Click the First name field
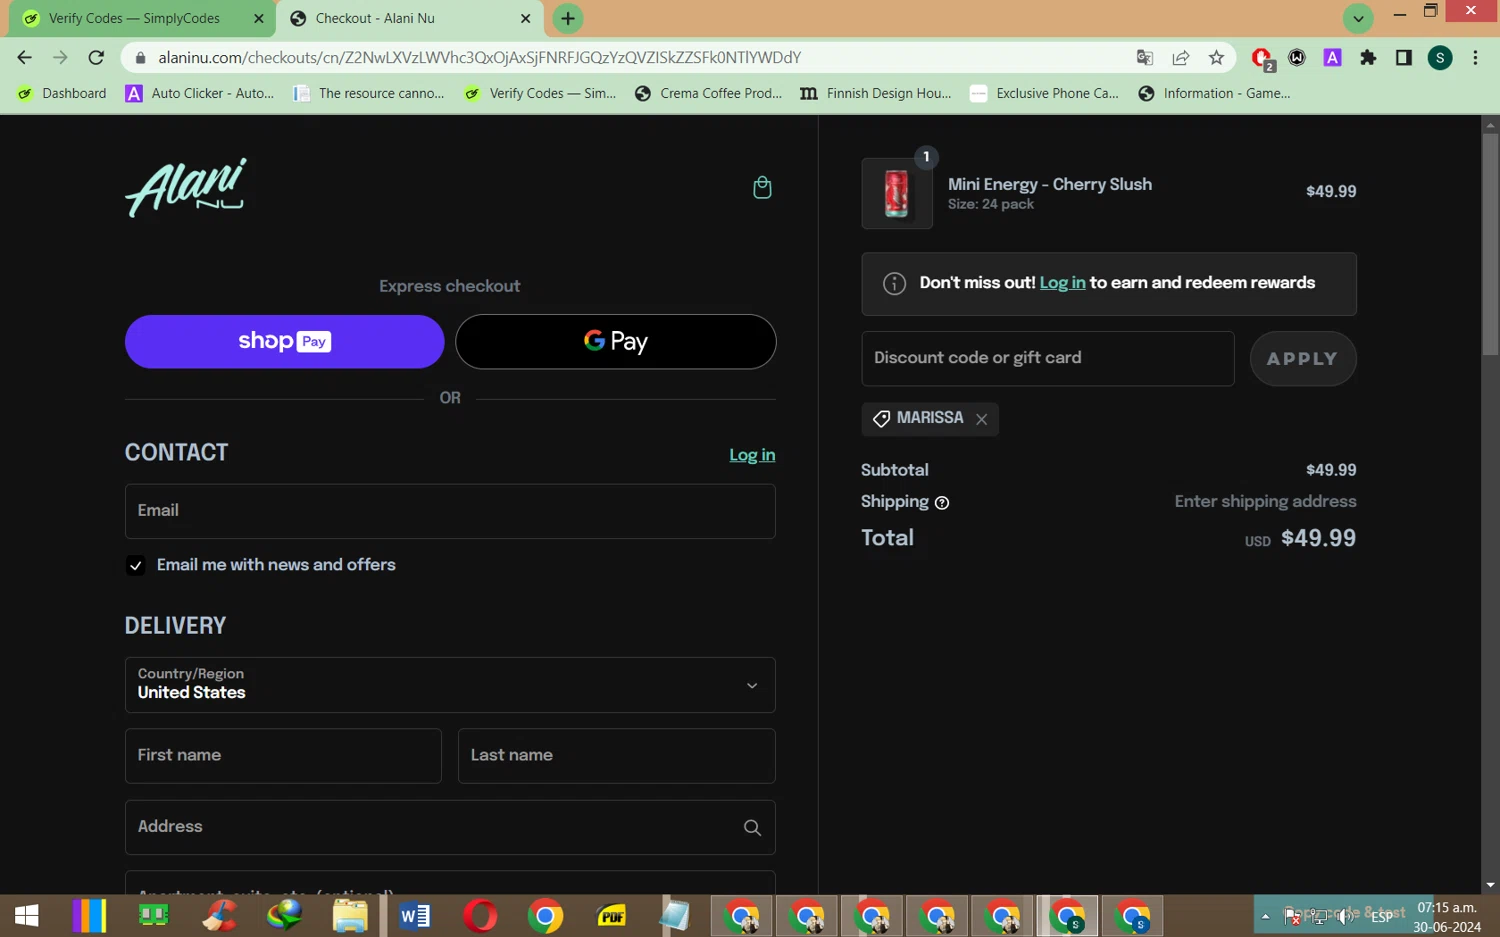Image resolution: width=1500 pixels, height=937 pixels. [x=283, y=756]
